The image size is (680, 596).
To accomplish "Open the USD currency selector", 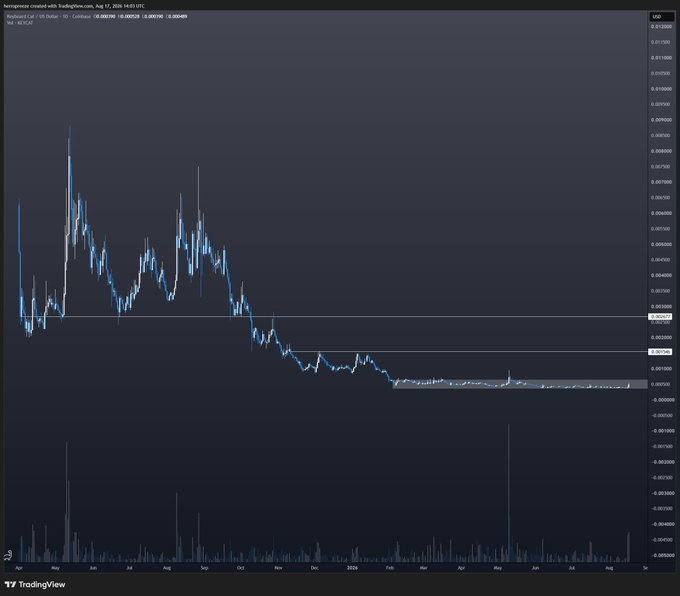I will tap(660, 16).
